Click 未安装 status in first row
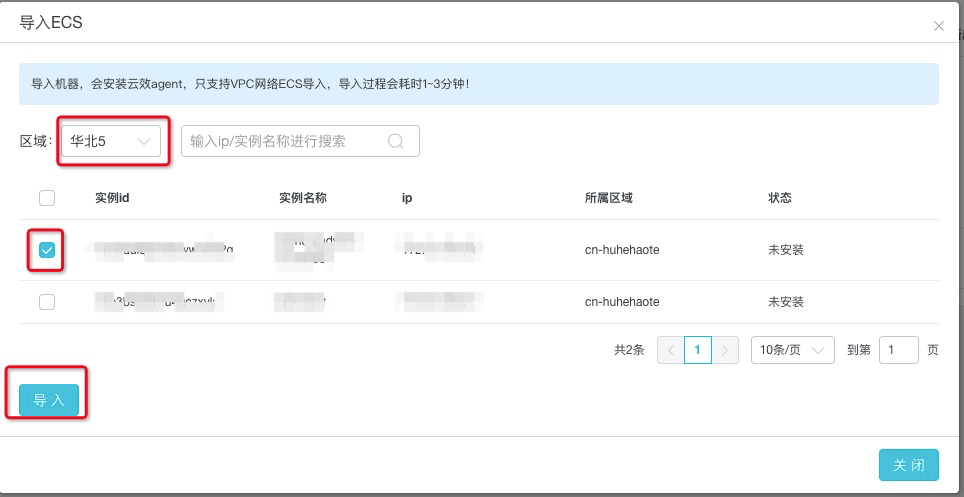Viewport: 964px width, 497px height. point(786,250)
